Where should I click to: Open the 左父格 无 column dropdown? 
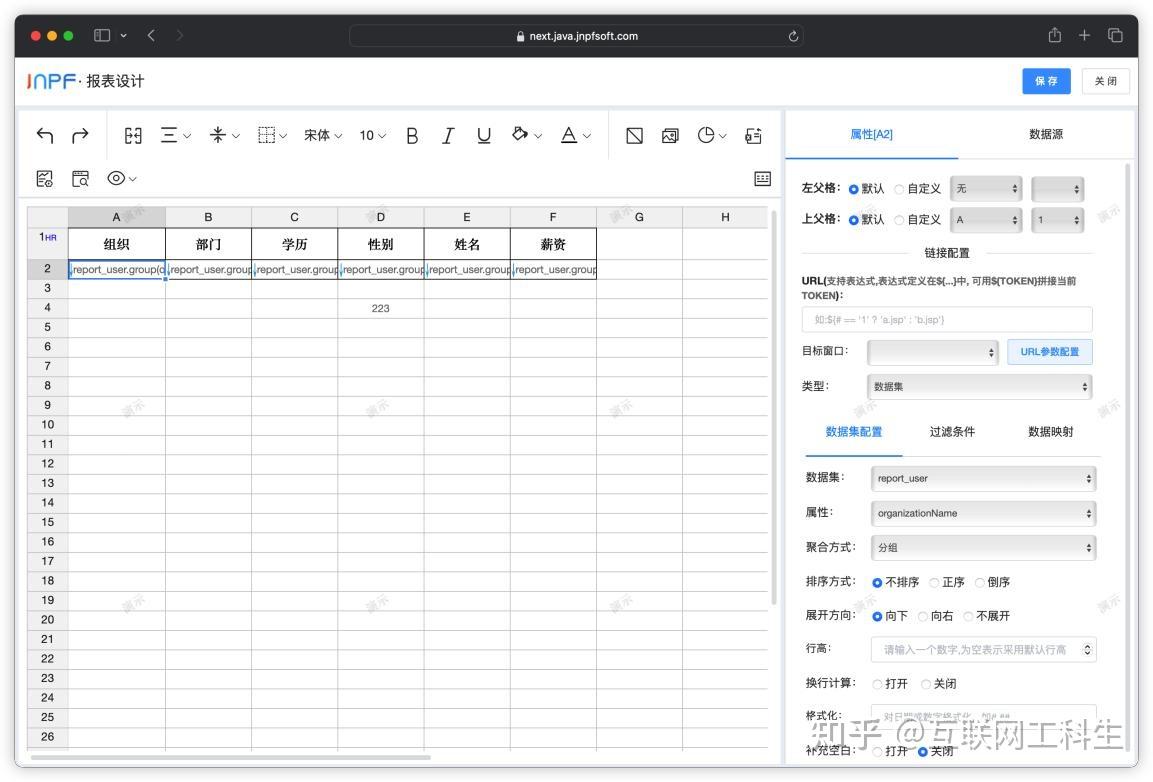click(x=986, y=189)
